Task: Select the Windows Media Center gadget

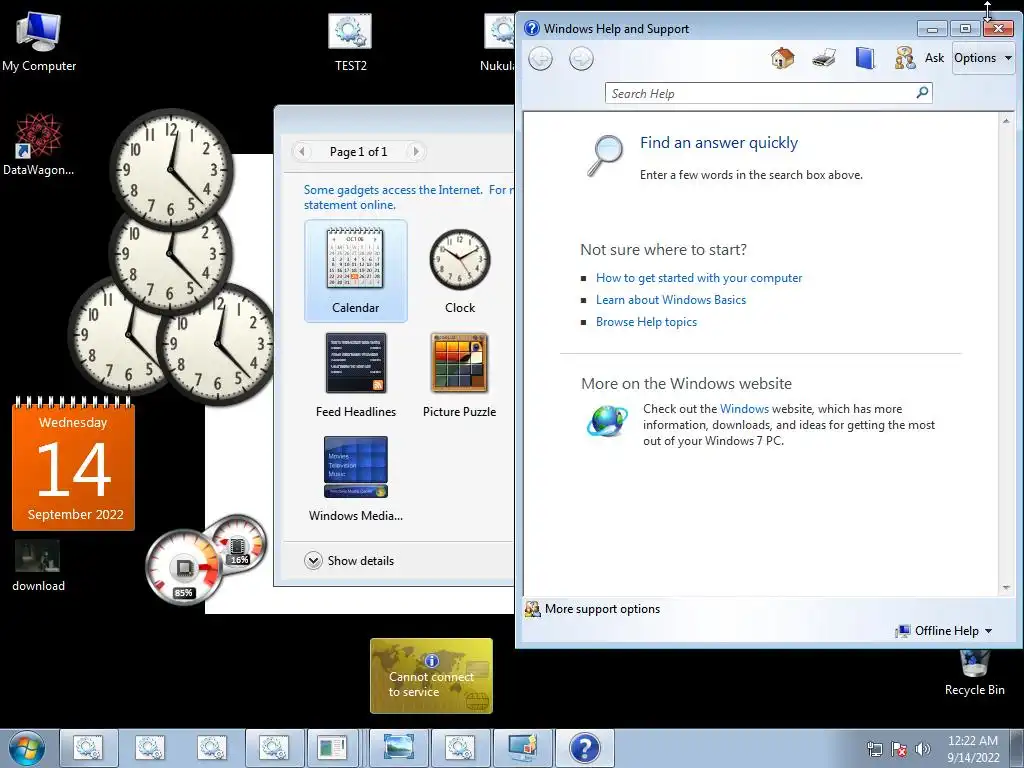Action: coord(355,479)
